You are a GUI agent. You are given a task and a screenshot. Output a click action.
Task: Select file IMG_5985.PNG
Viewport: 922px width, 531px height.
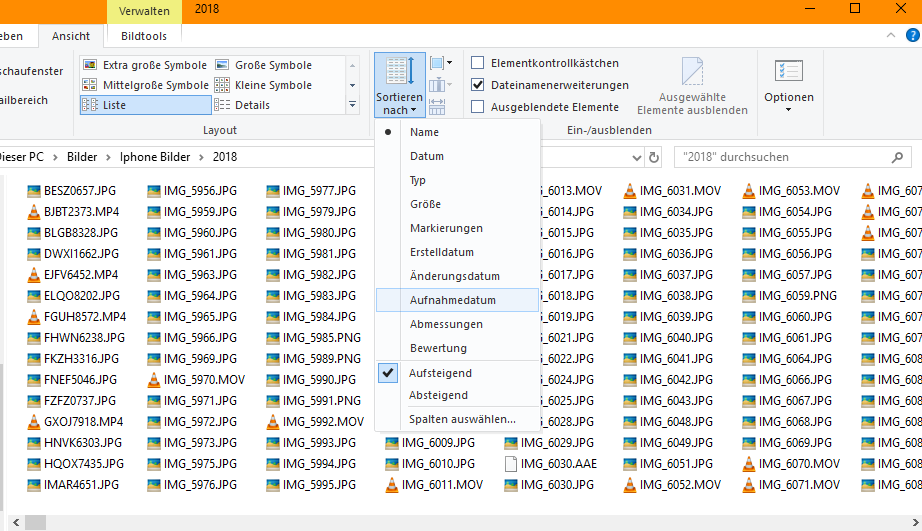313,338
